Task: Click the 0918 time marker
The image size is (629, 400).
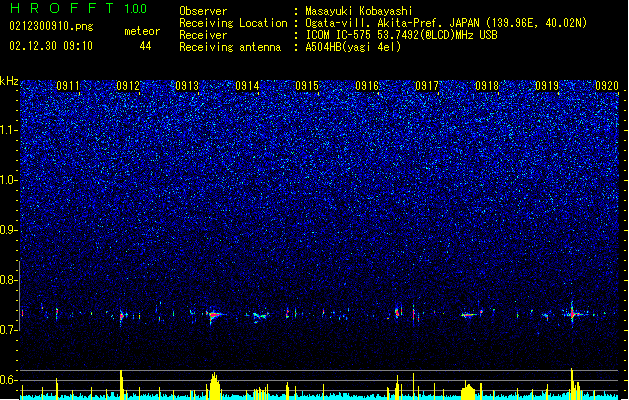Action: (487, 86)
